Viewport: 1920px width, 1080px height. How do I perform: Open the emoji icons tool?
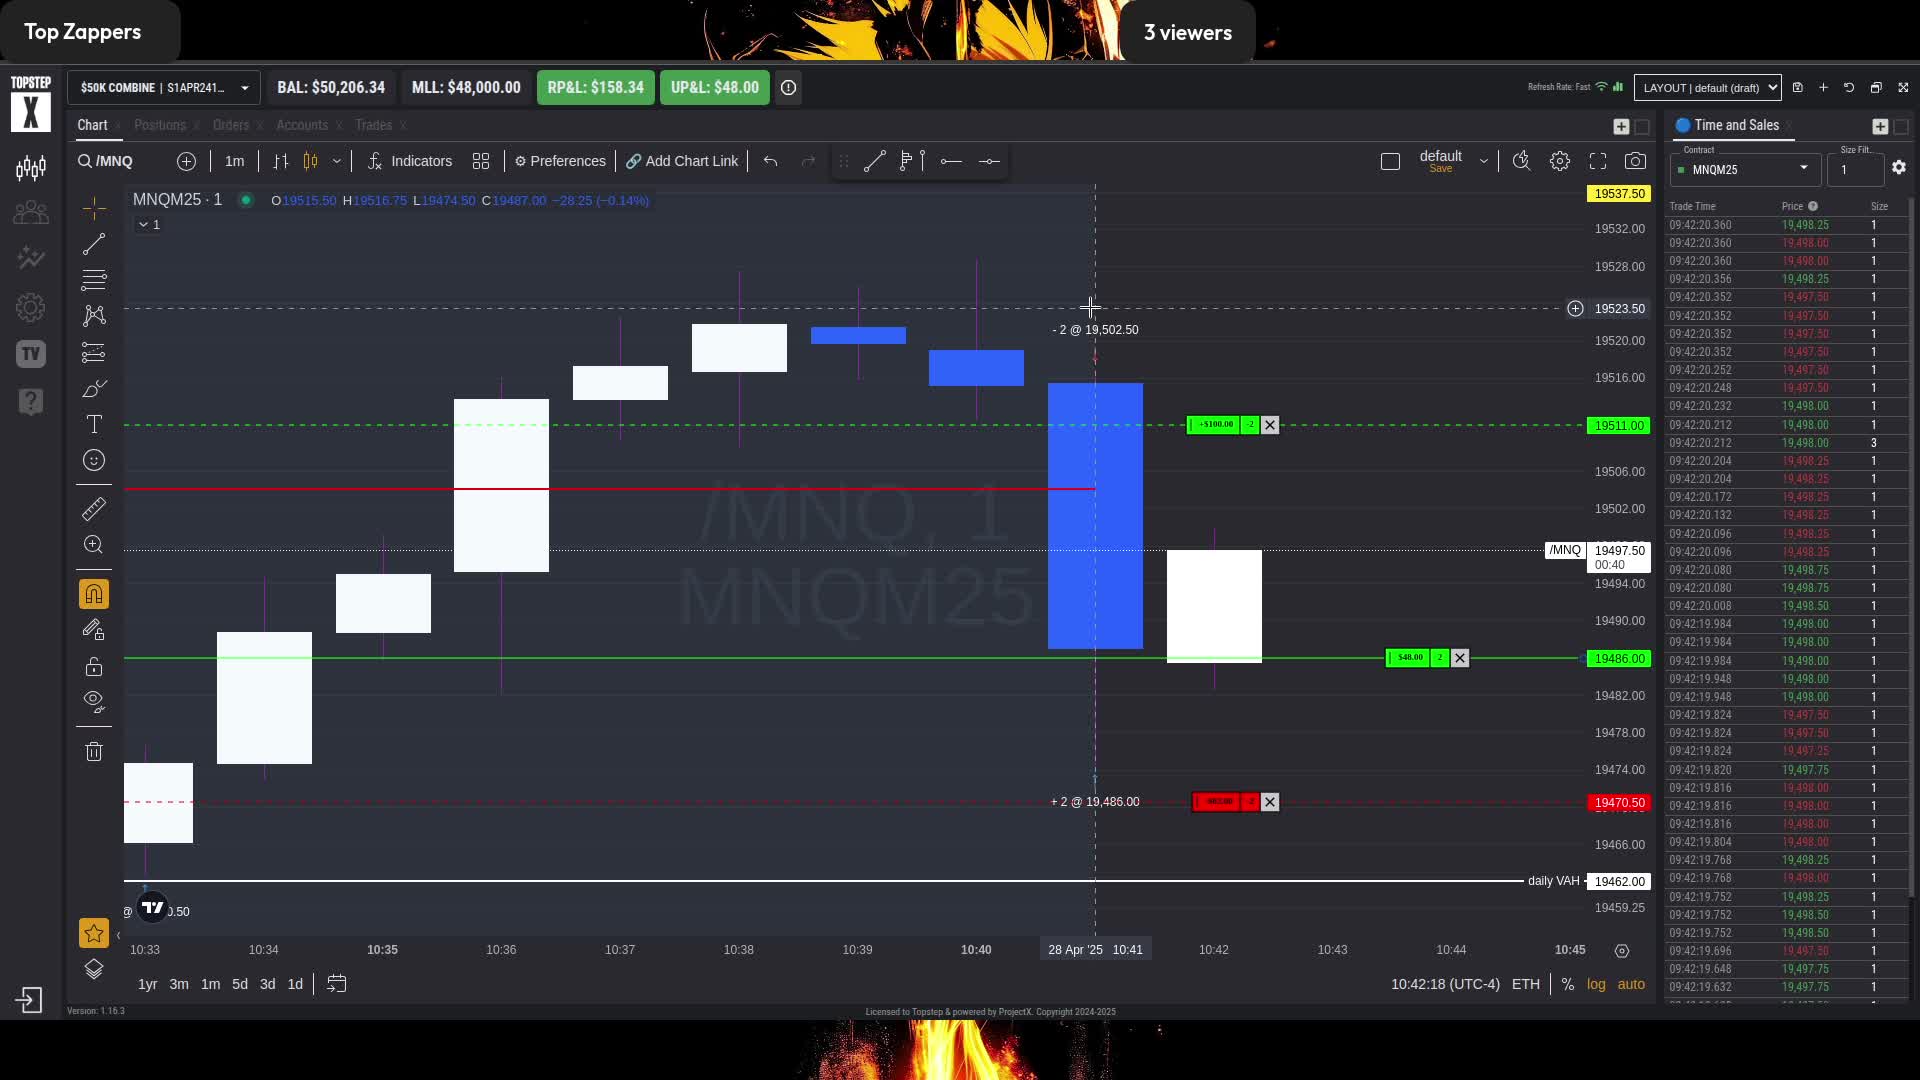point(94,460)
